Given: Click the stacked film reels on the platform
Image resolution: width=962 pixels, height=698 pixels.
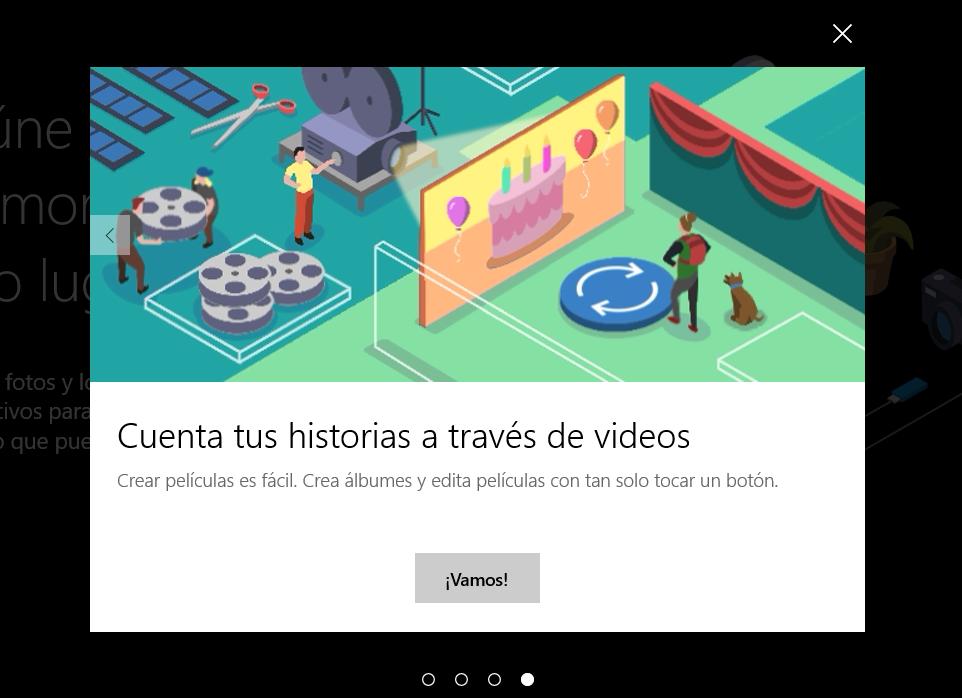Looking at the screenshot, I should click(x=258, y=287).
